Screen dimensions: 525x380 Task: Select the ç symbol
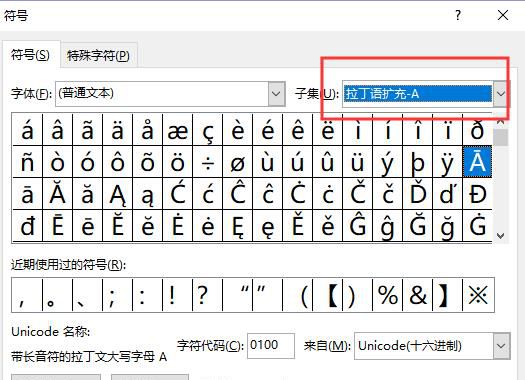208,131
